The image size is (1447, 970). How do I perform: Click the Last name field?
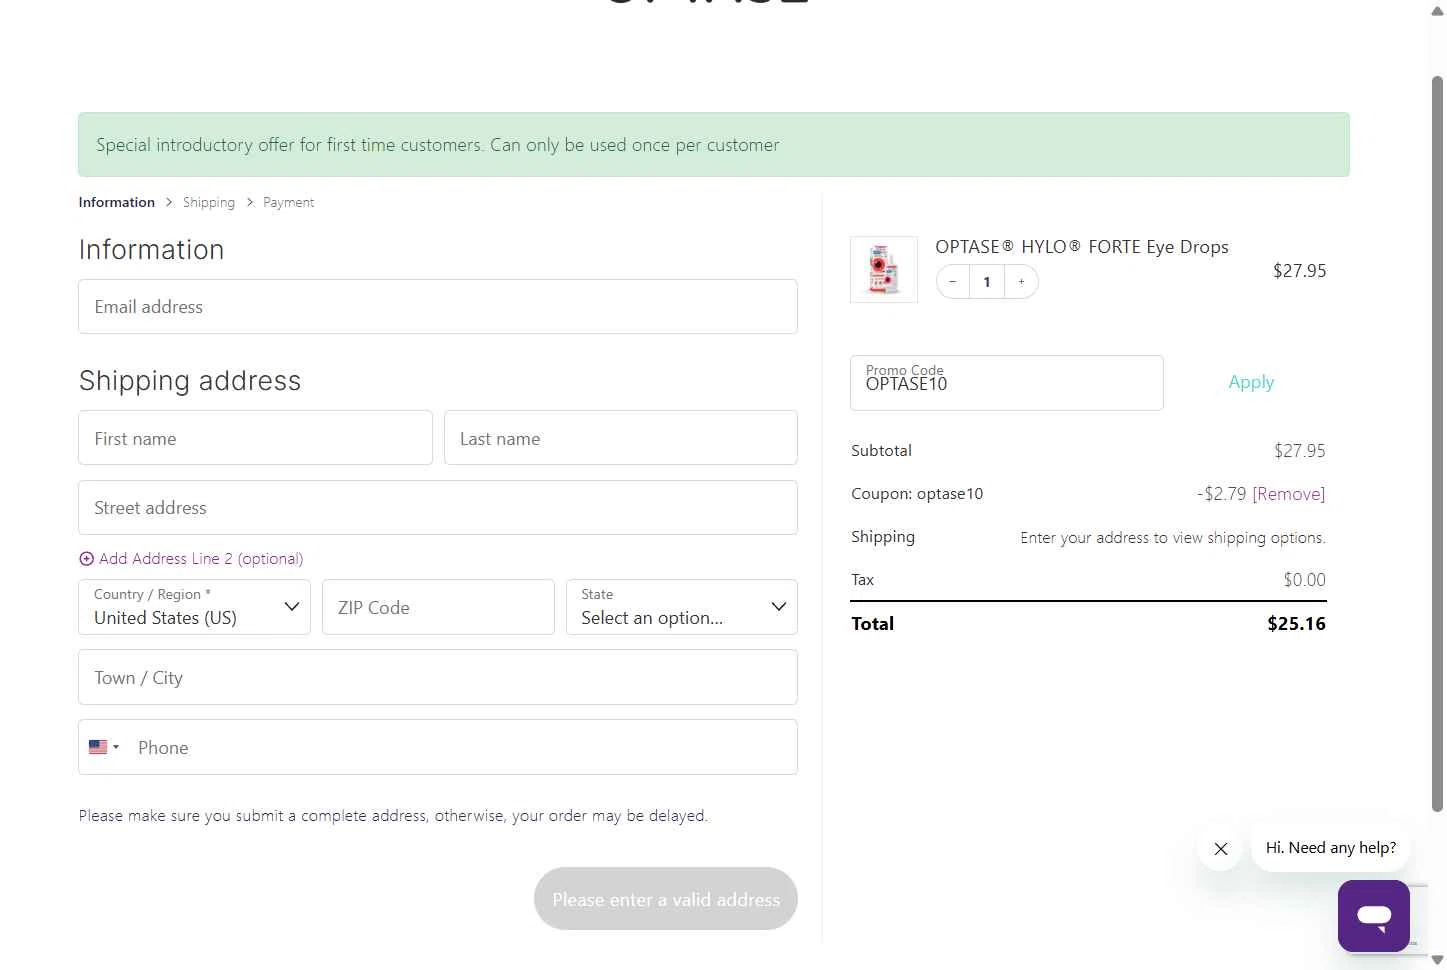coord(621,438)
